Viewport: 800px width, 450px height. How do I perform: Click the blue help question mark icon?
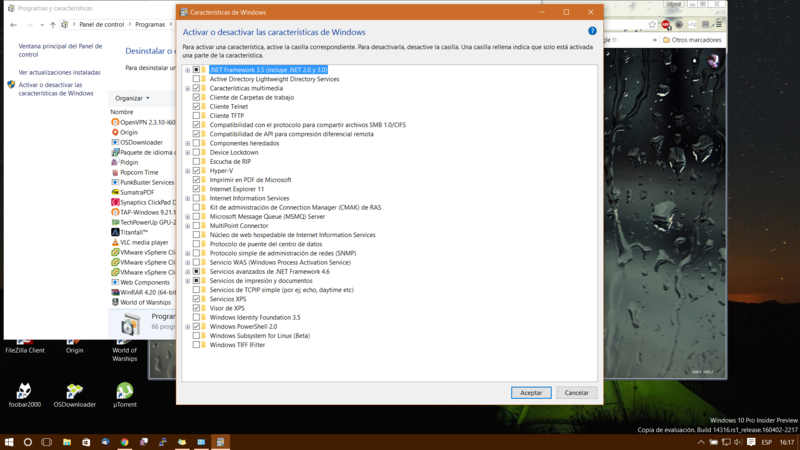point(592,32)
